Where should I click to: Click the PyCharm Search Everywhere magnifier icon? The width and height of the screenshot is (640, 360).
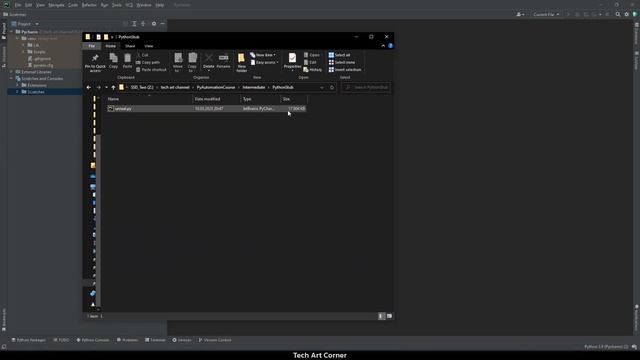[x=618, y=14]
